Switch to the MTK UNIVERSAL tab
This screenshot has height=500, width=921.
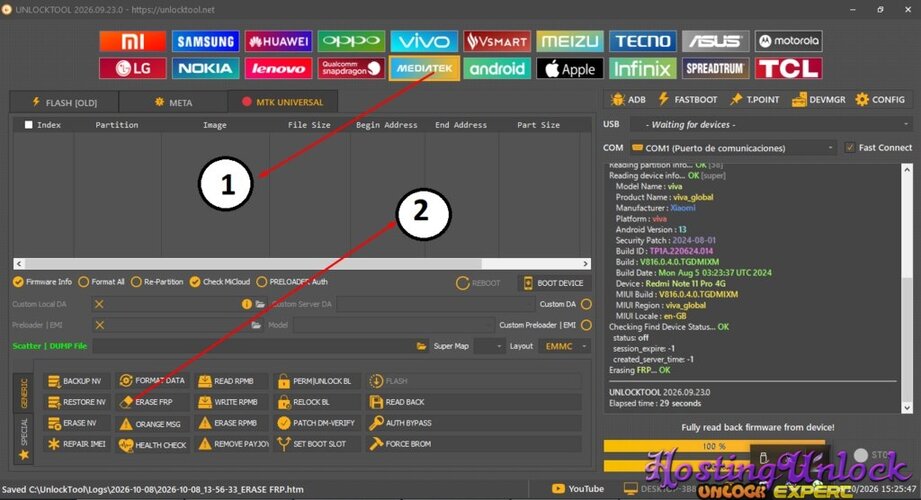click(283, 102)
